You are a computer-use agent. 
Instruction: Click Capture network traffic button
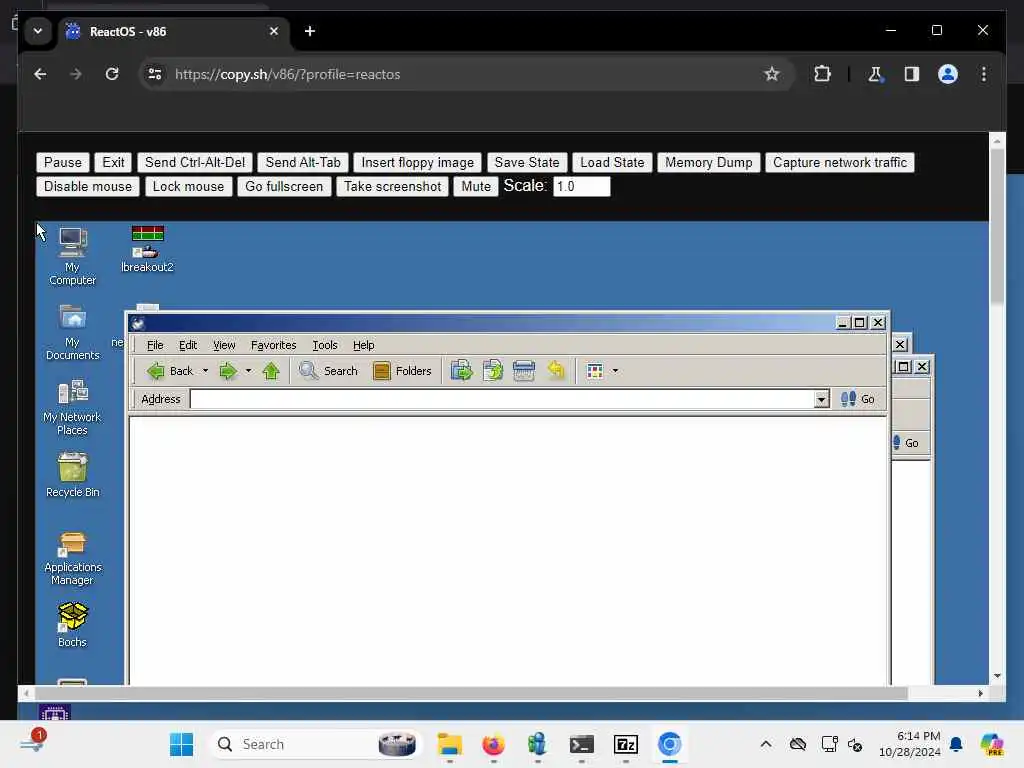point(840,163)
